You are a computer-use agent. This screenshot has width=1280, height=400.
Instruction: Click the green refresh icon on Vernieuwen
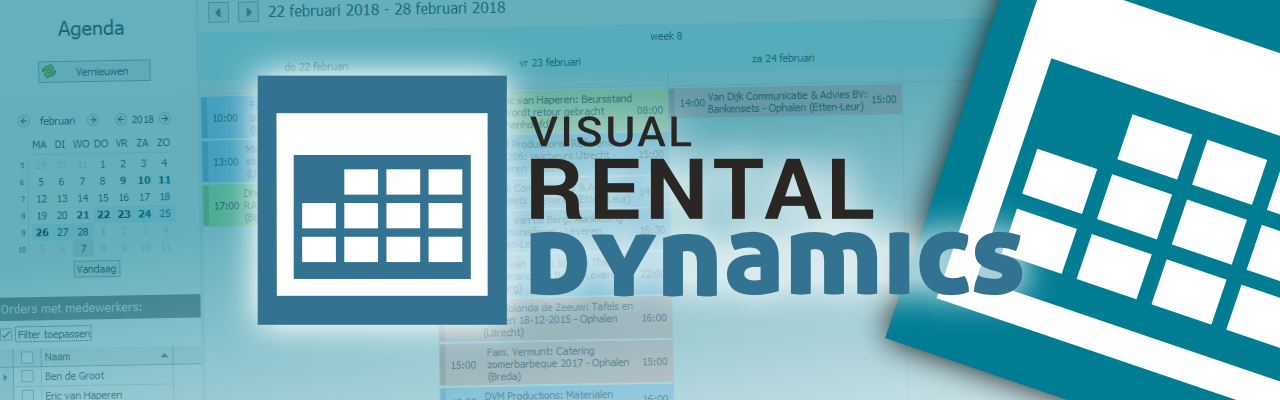(x=49, y=71)
